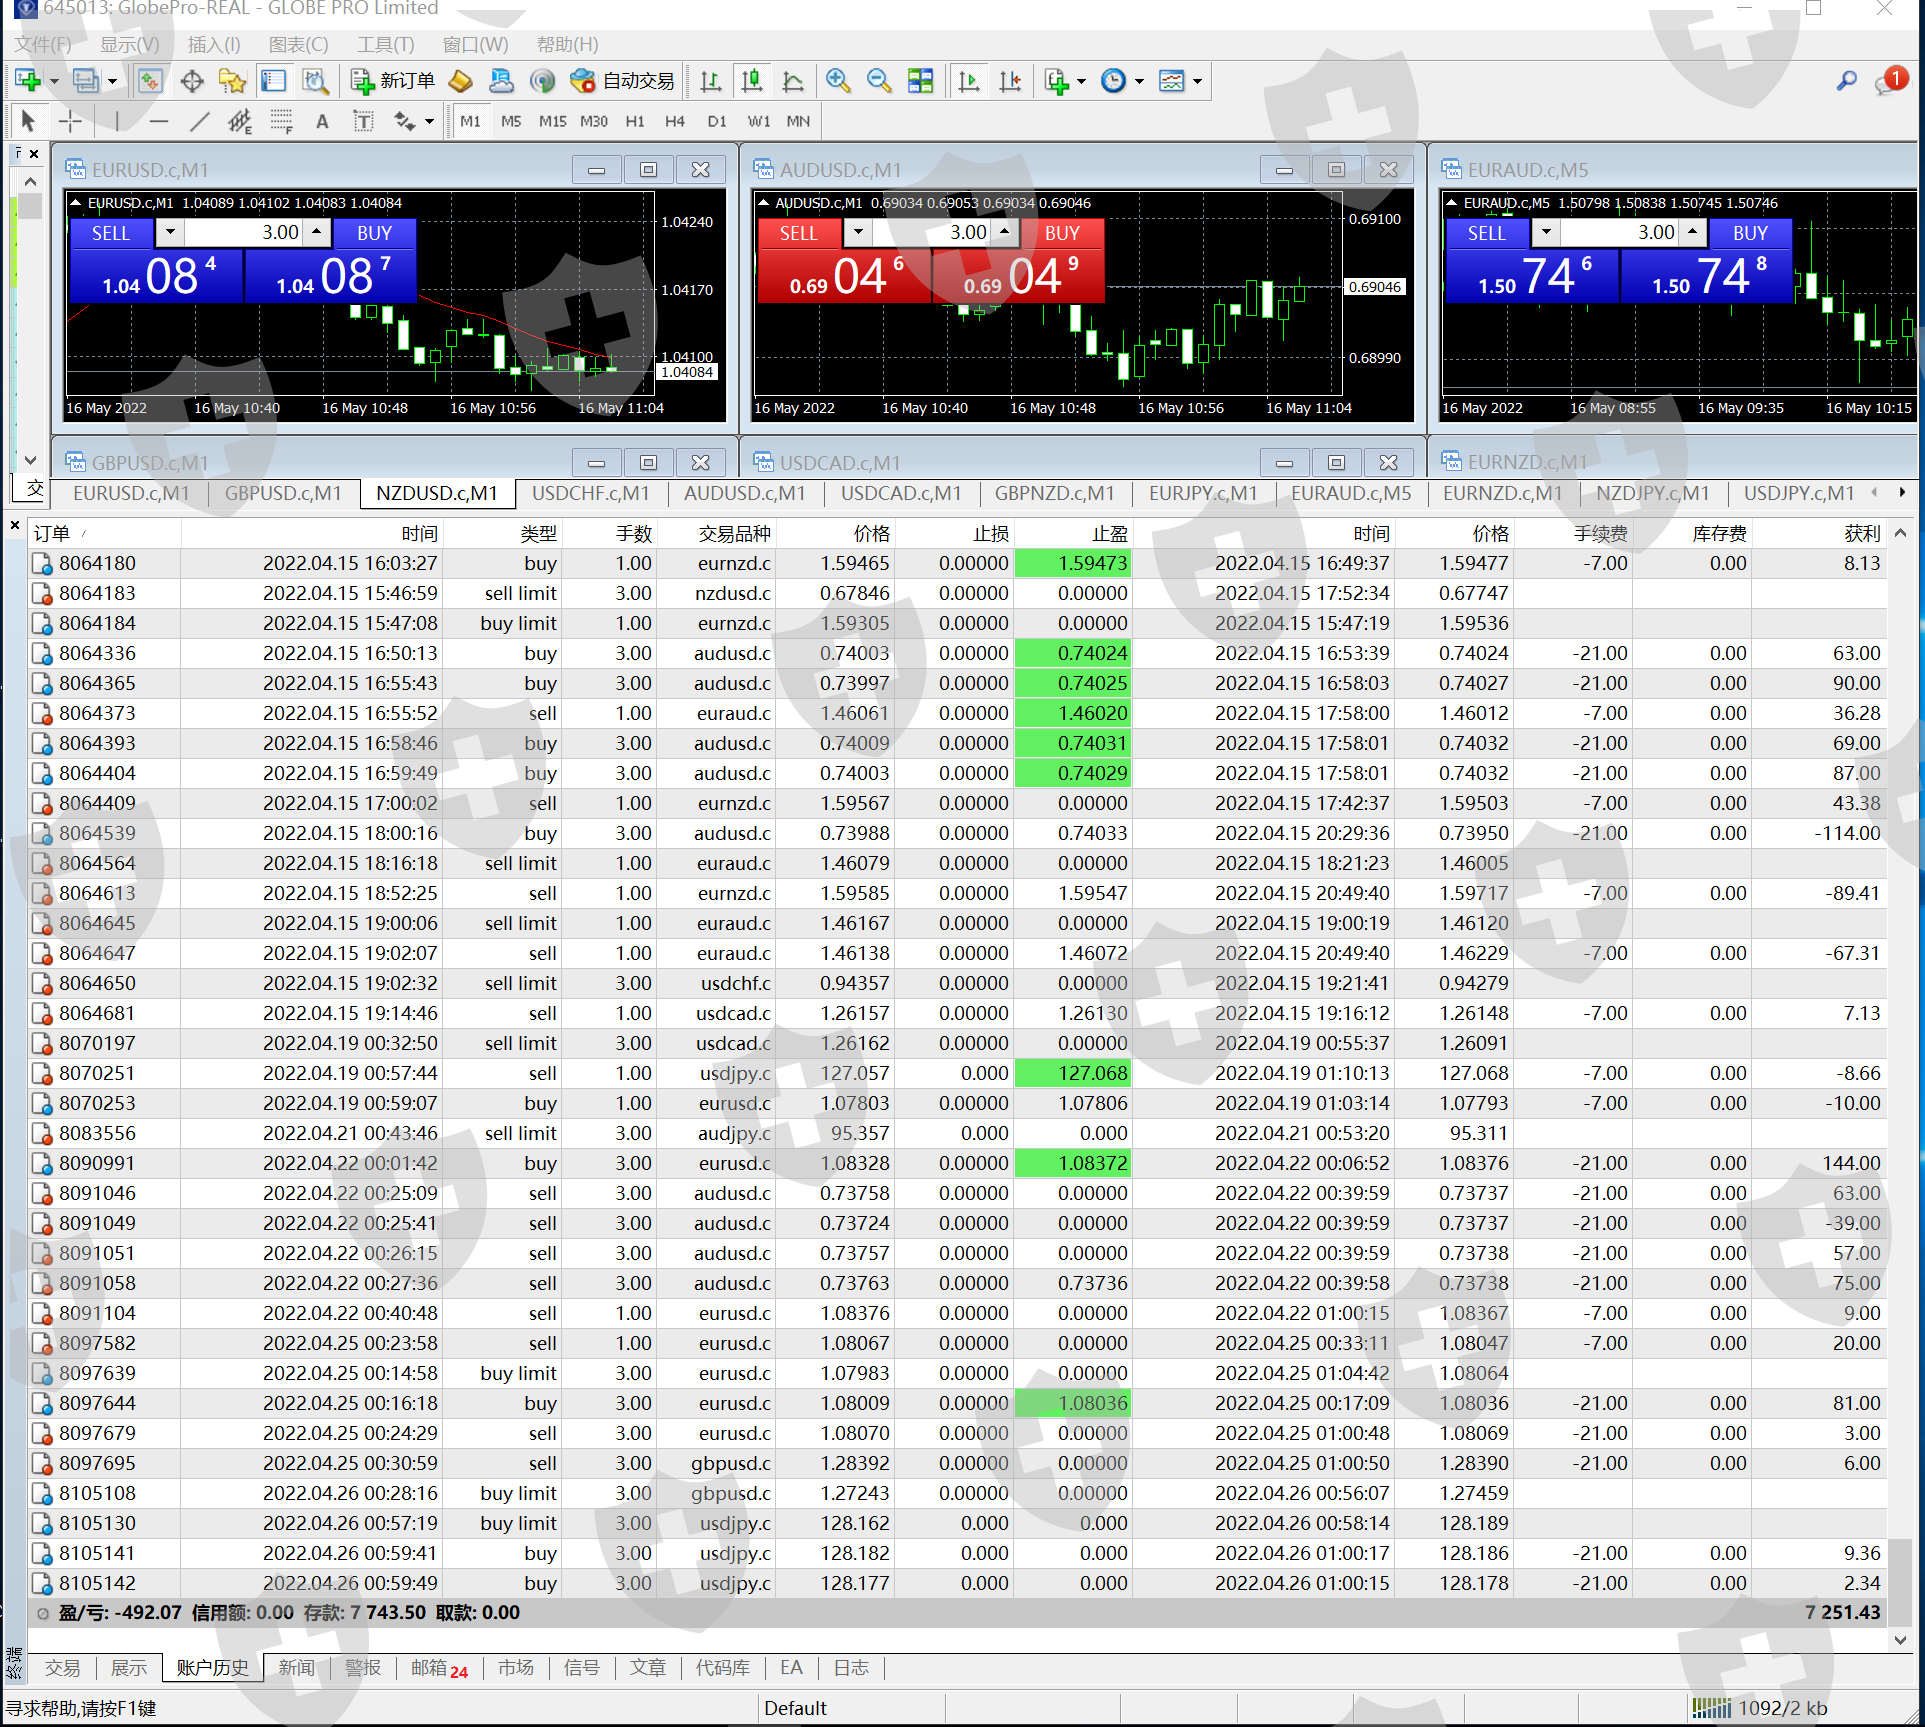Open the periodicity clock dropdown arrow
The image size is (1925, 1727).
coord(1139,81)
